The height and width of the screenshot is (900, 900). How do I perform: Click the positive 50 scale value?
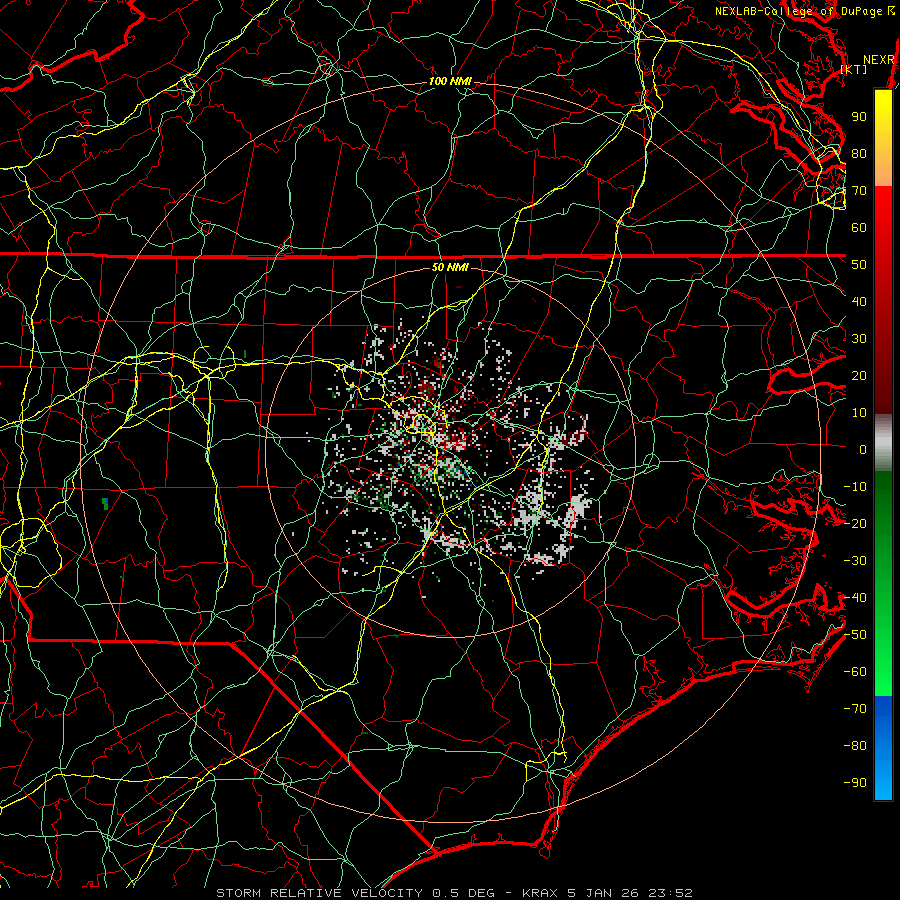point(859,265)
